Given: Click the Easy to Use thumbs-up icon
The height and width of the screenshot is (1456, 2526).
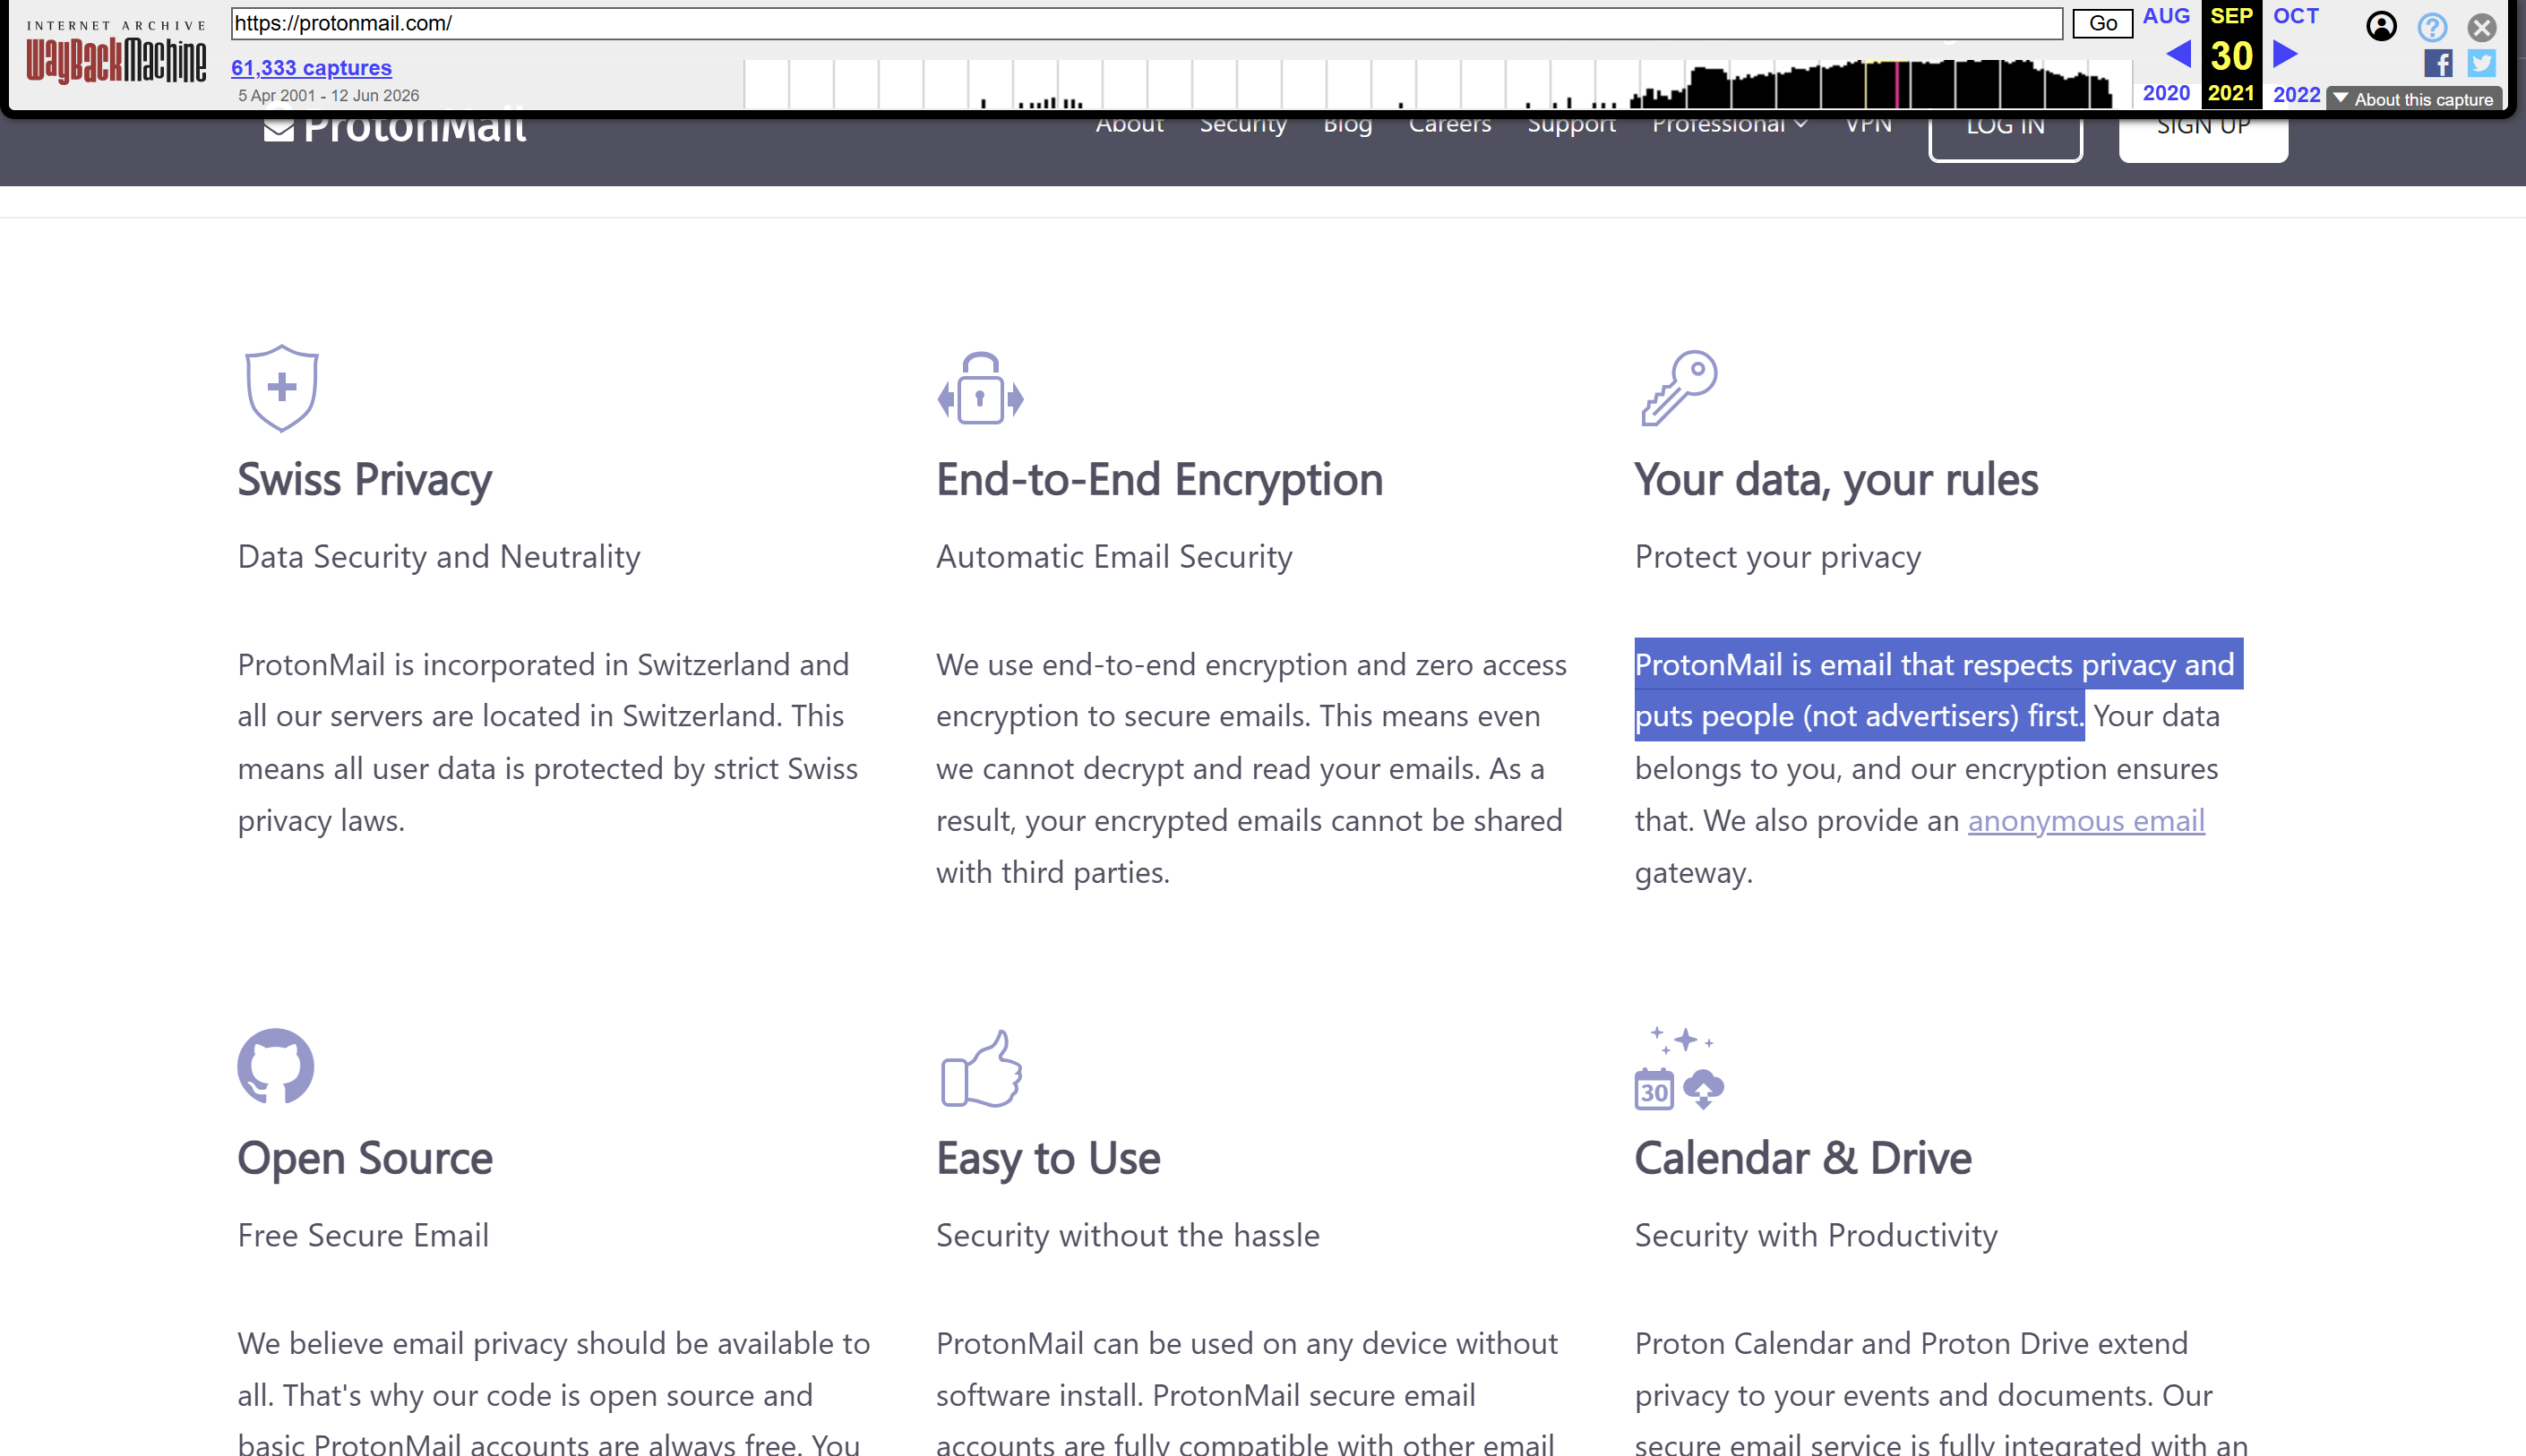Looking at the screenshot, I should (x=981, y=1068).
